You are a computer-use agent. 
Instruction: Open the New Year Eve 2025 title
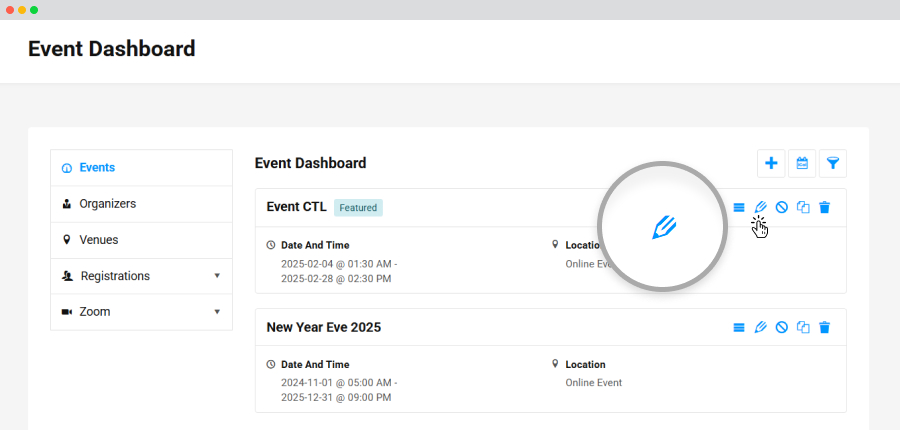click(x=324, y=327)
